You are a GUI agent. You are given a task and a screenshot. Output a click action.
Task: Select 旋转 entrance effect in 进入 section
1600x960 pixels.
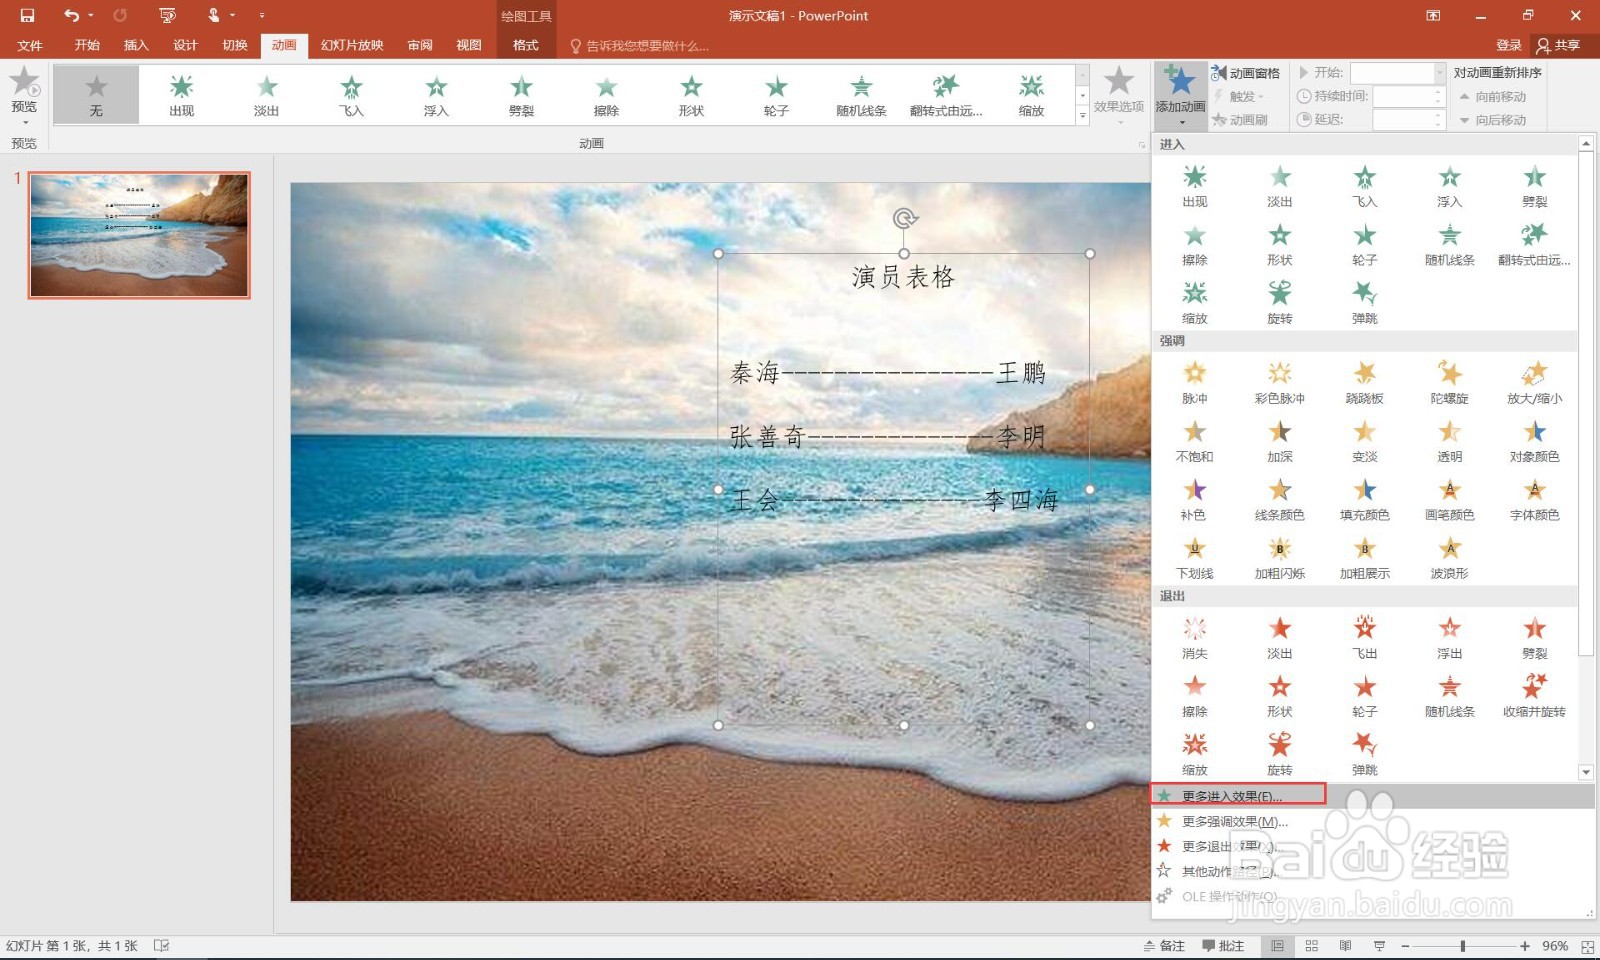click(x=1280, y=302)
